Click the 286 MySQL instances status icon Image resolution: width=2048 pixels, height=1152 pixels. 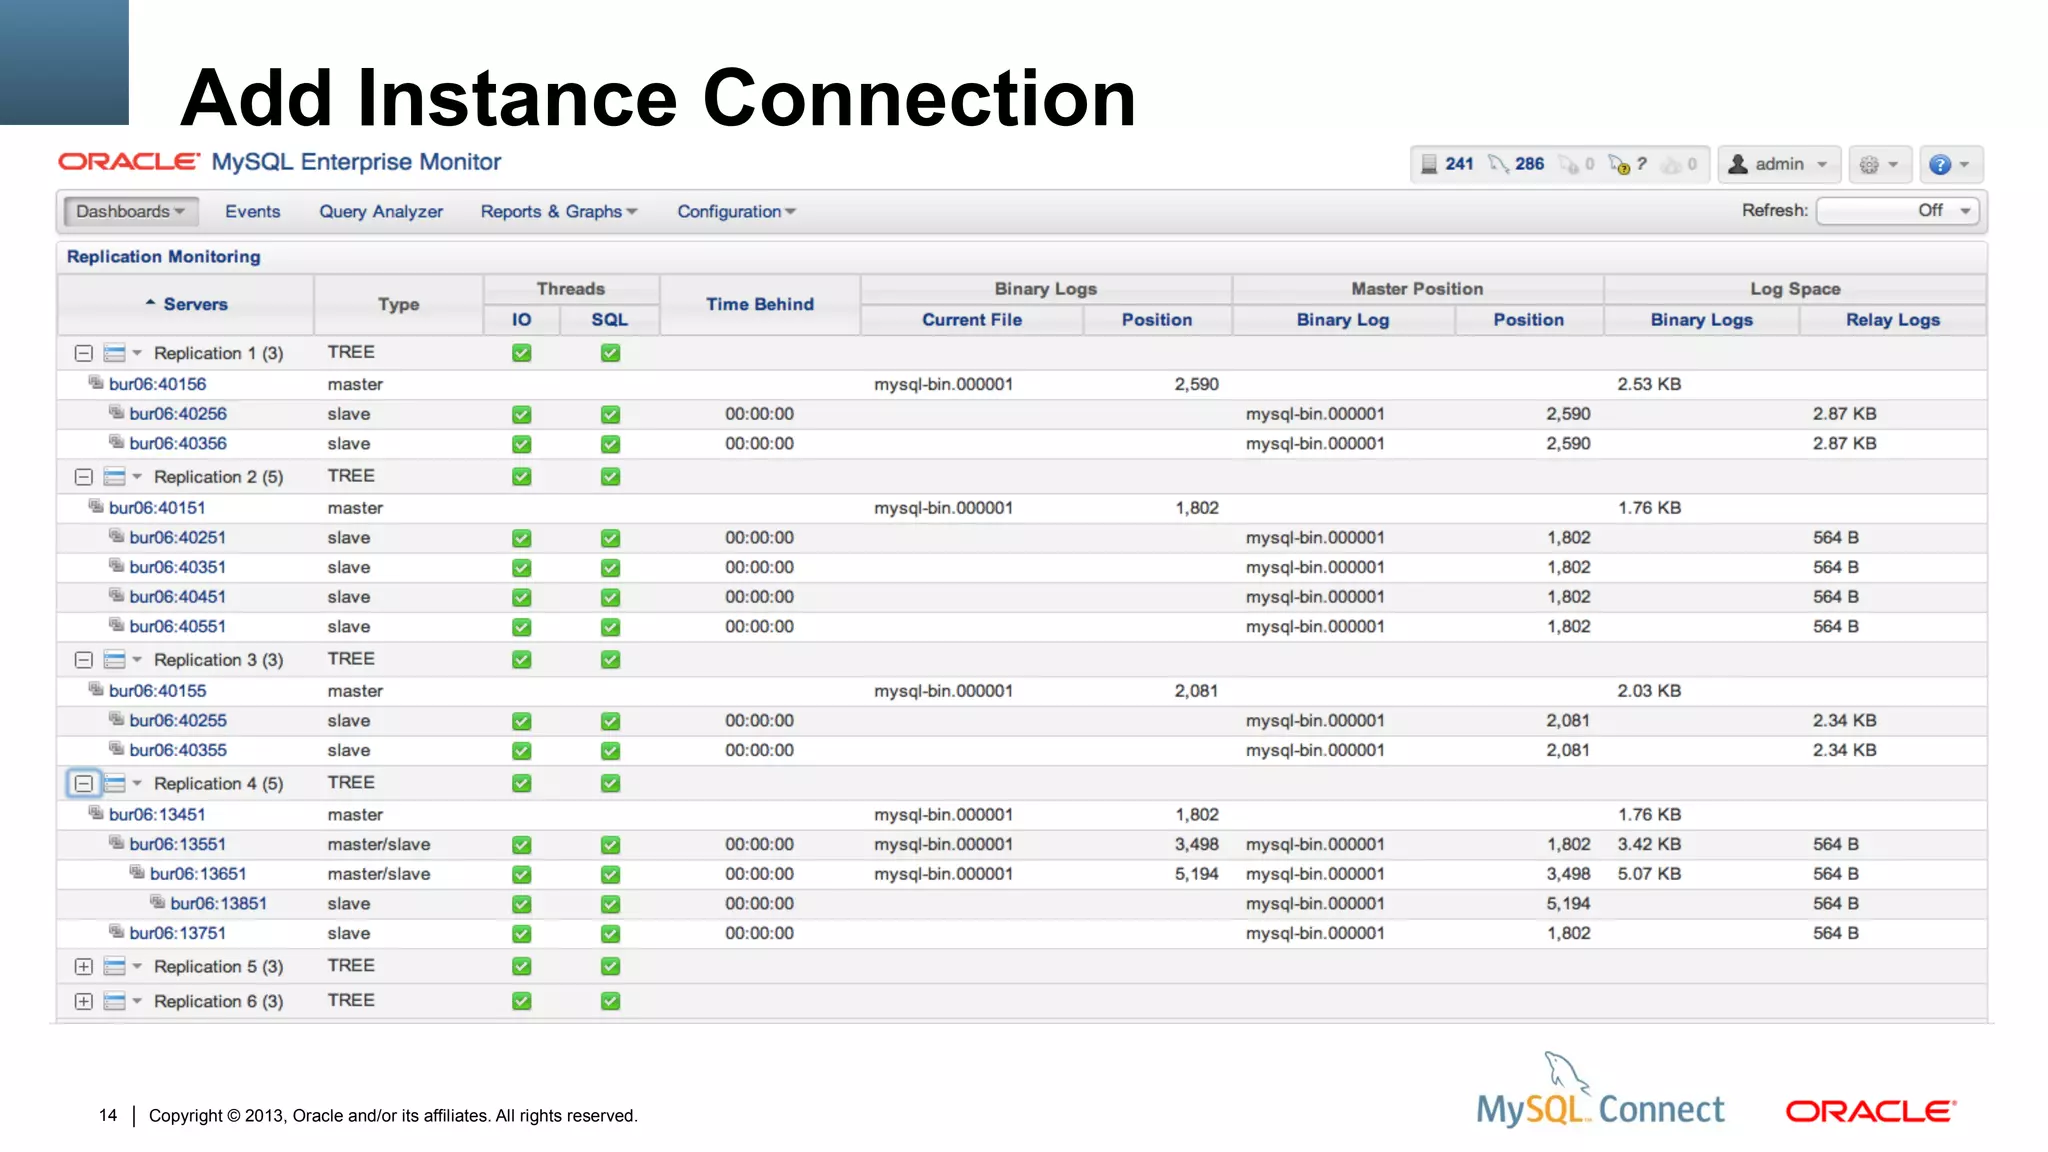pos(1498,164)
